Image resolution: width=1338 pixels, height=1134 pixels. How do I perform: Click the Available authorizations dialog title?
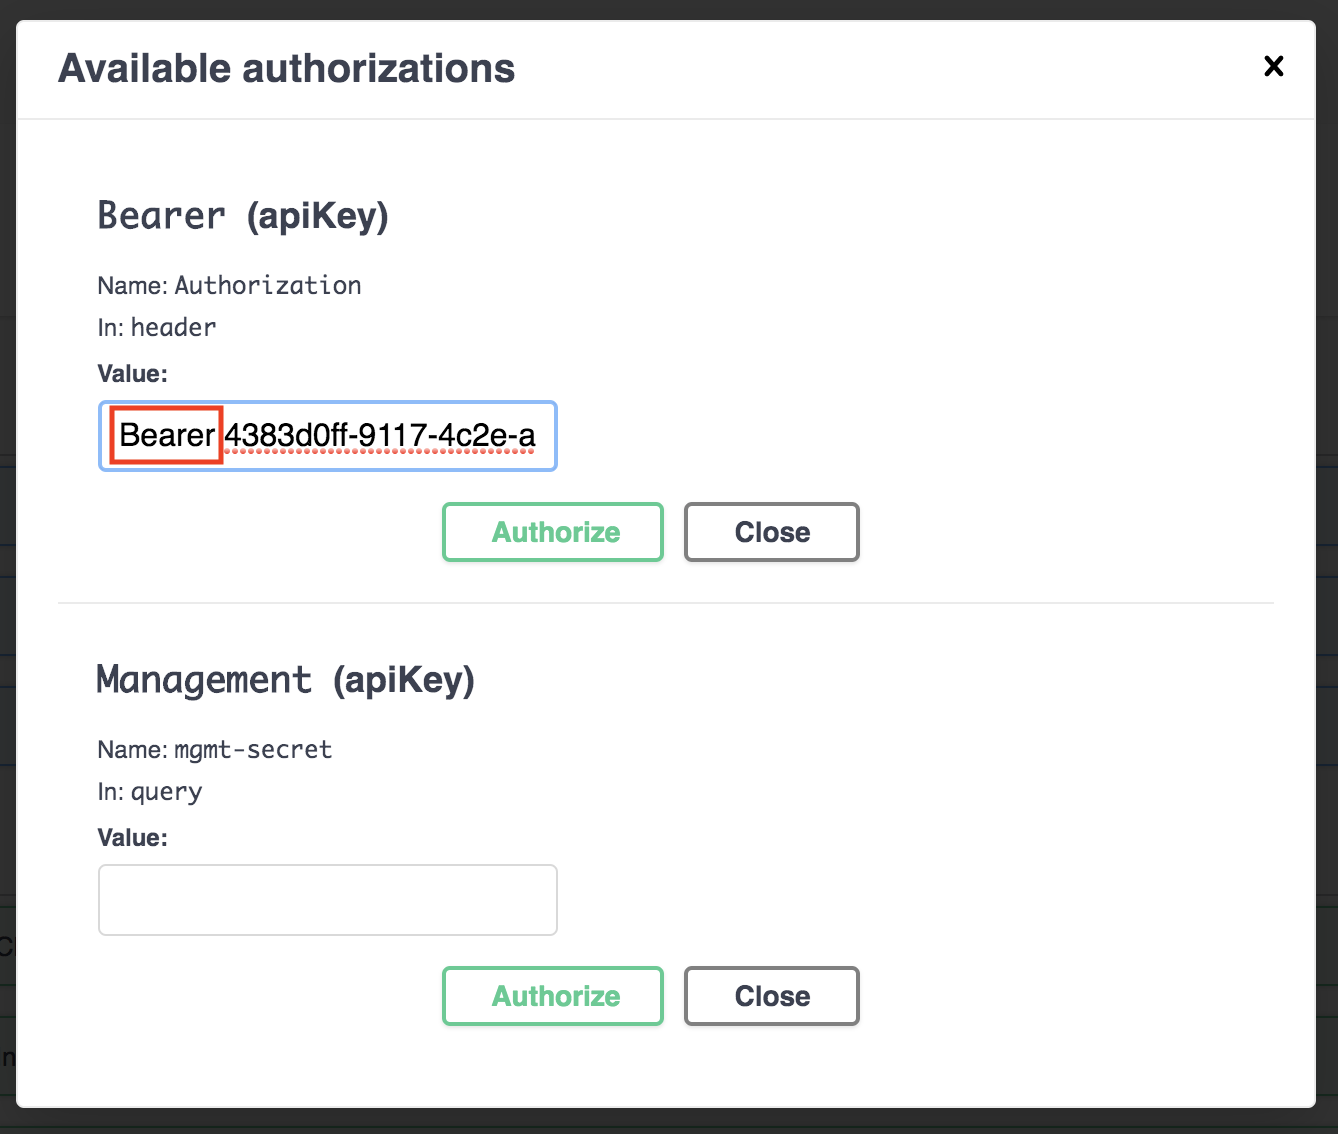[x=288, y=68]
